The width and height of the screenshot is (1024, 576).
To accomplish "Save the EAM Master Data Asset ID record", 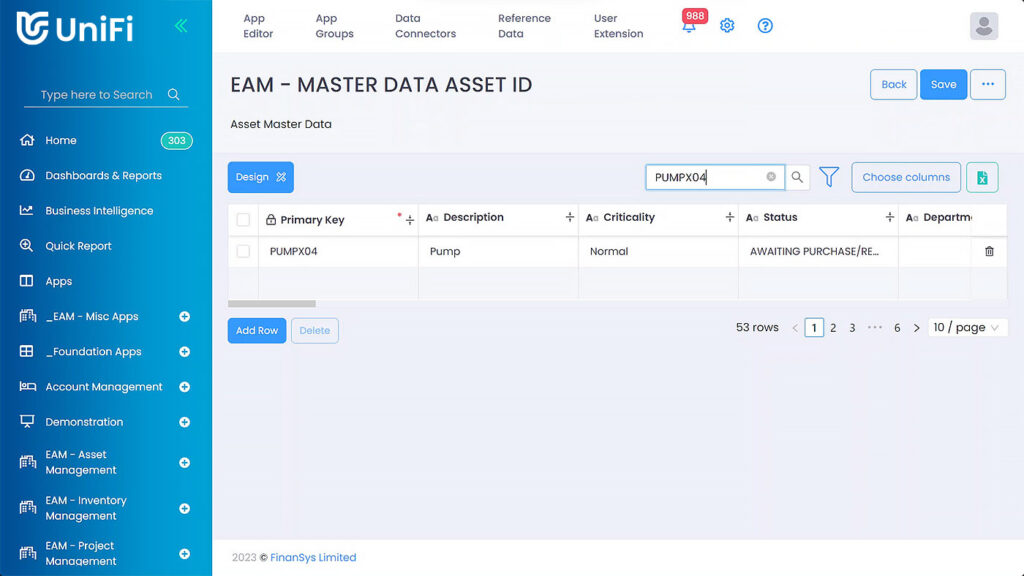I will point(943,84).
